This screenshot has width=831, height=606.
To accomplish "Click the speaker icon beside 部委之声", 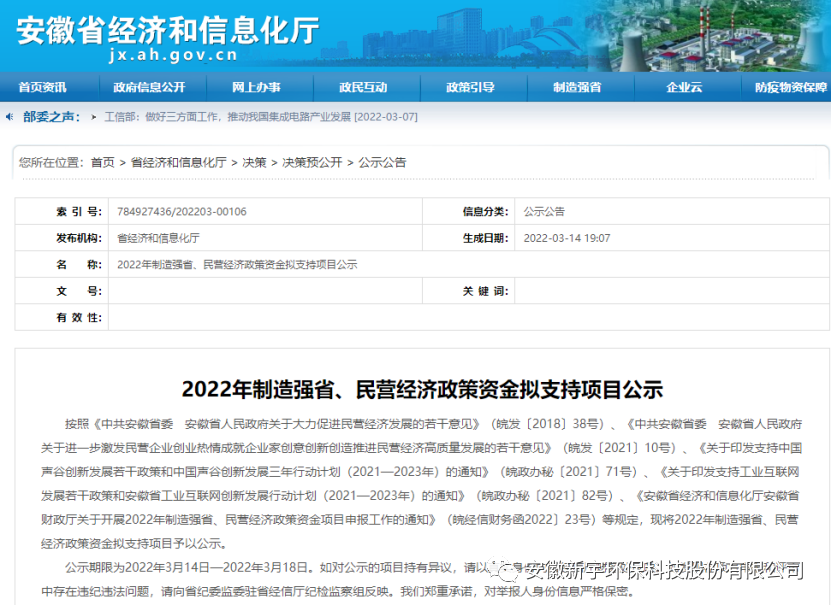I will coord(11,117).
